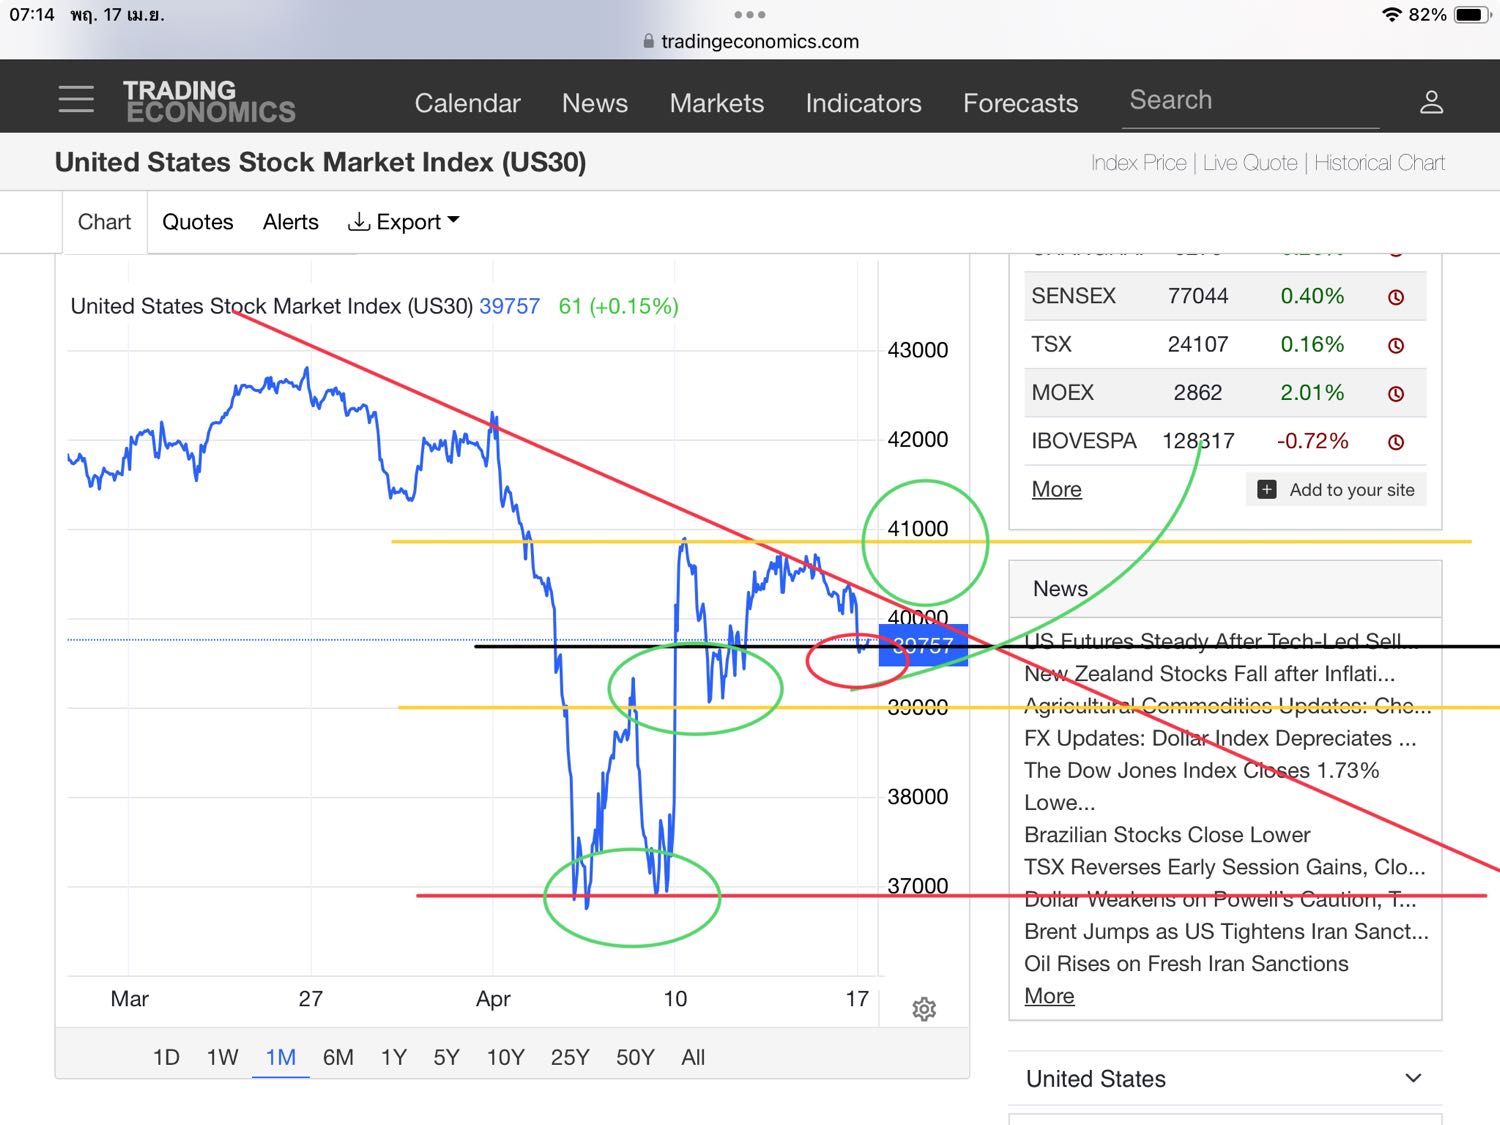Screen dimensions: 1500x1125
Task: Select the 25Y time range
Action: [570, 1057]
